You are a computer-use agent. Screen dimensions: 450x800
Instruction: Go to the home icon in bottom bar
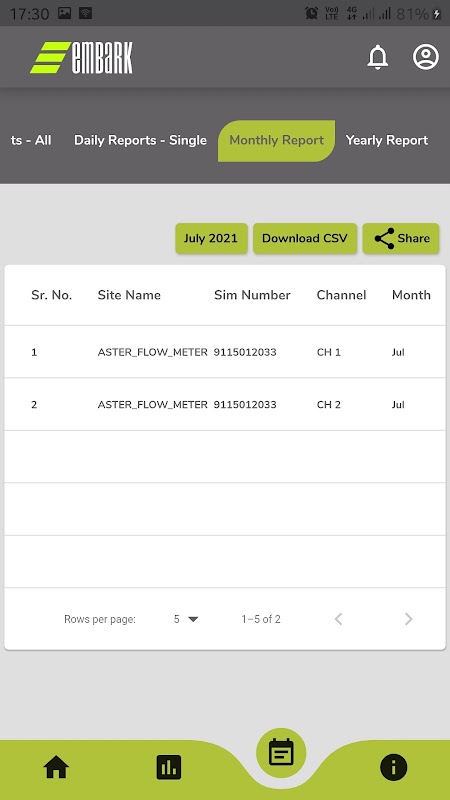56,767
